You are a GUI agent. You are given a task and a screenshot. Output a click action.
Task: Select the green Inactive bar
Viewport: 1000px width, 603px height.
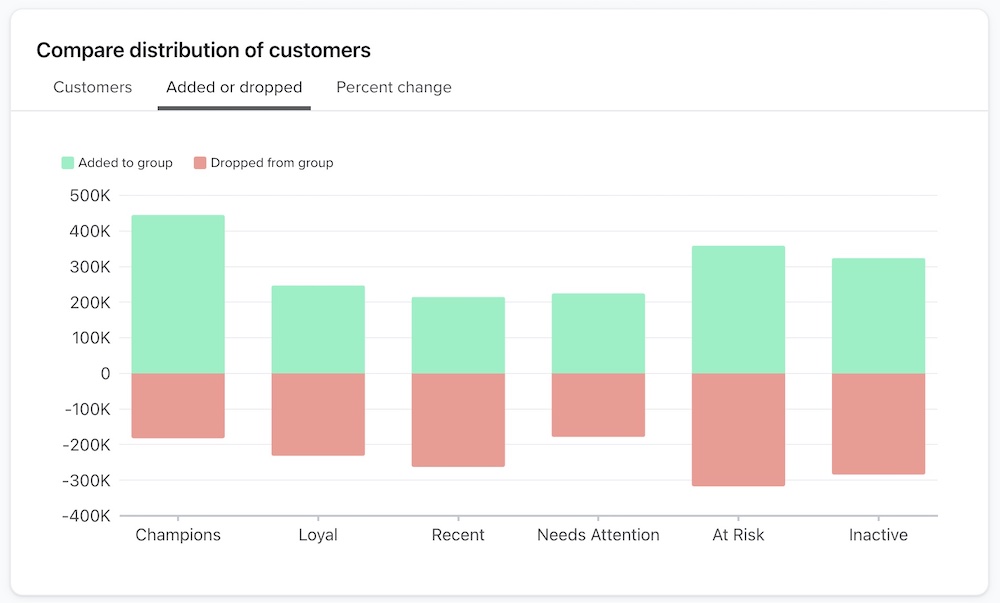tap(878, 315)
